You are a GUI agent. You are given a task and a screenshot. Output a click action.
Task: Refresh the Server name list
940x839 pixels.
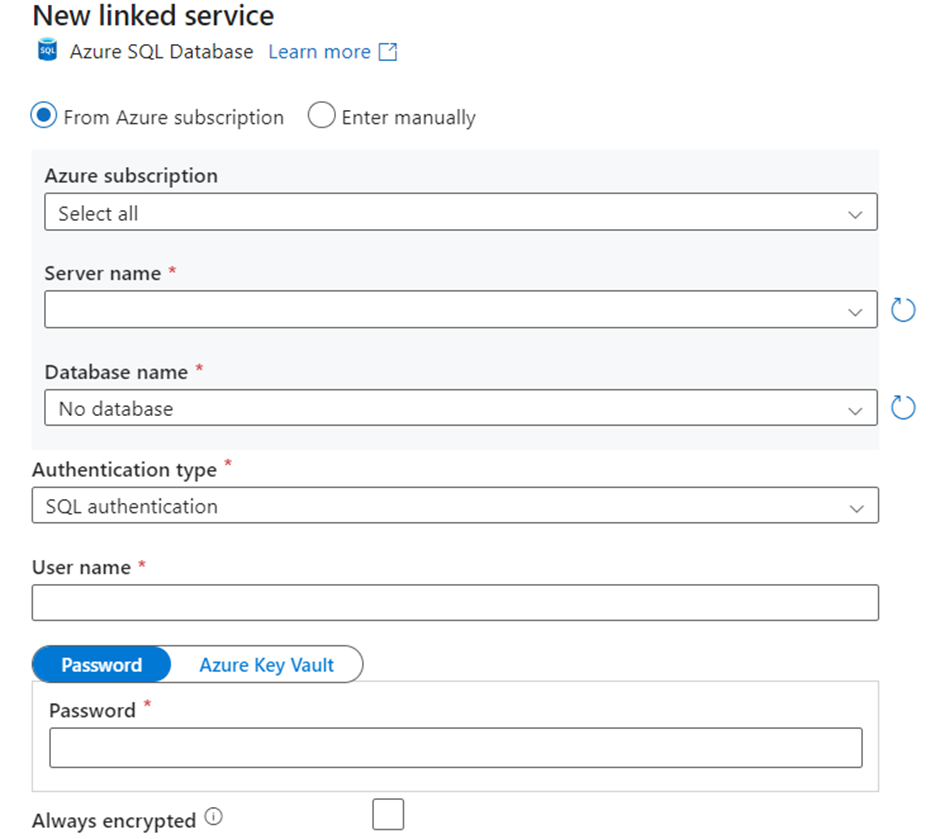pyautogui.click(x=903, y=310)
